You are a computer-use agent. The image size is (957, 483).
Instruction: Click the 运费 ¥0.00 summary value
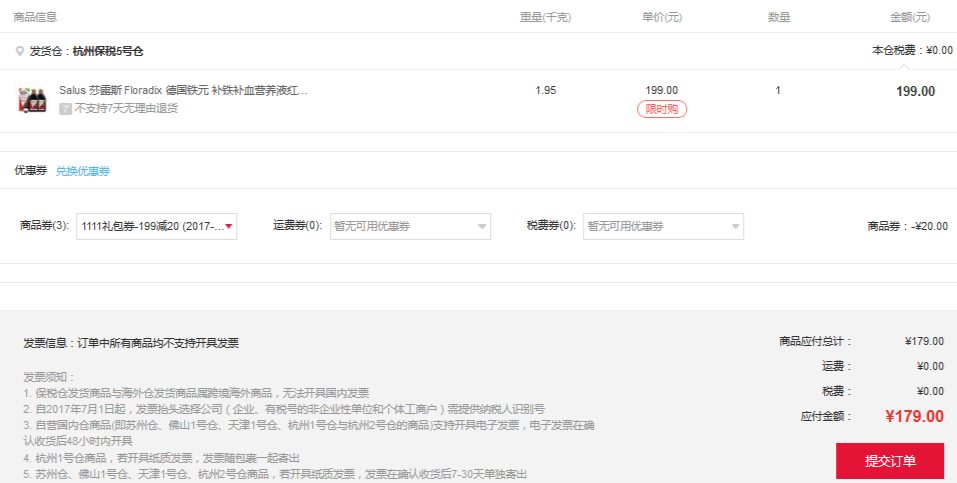pos(930,366)
